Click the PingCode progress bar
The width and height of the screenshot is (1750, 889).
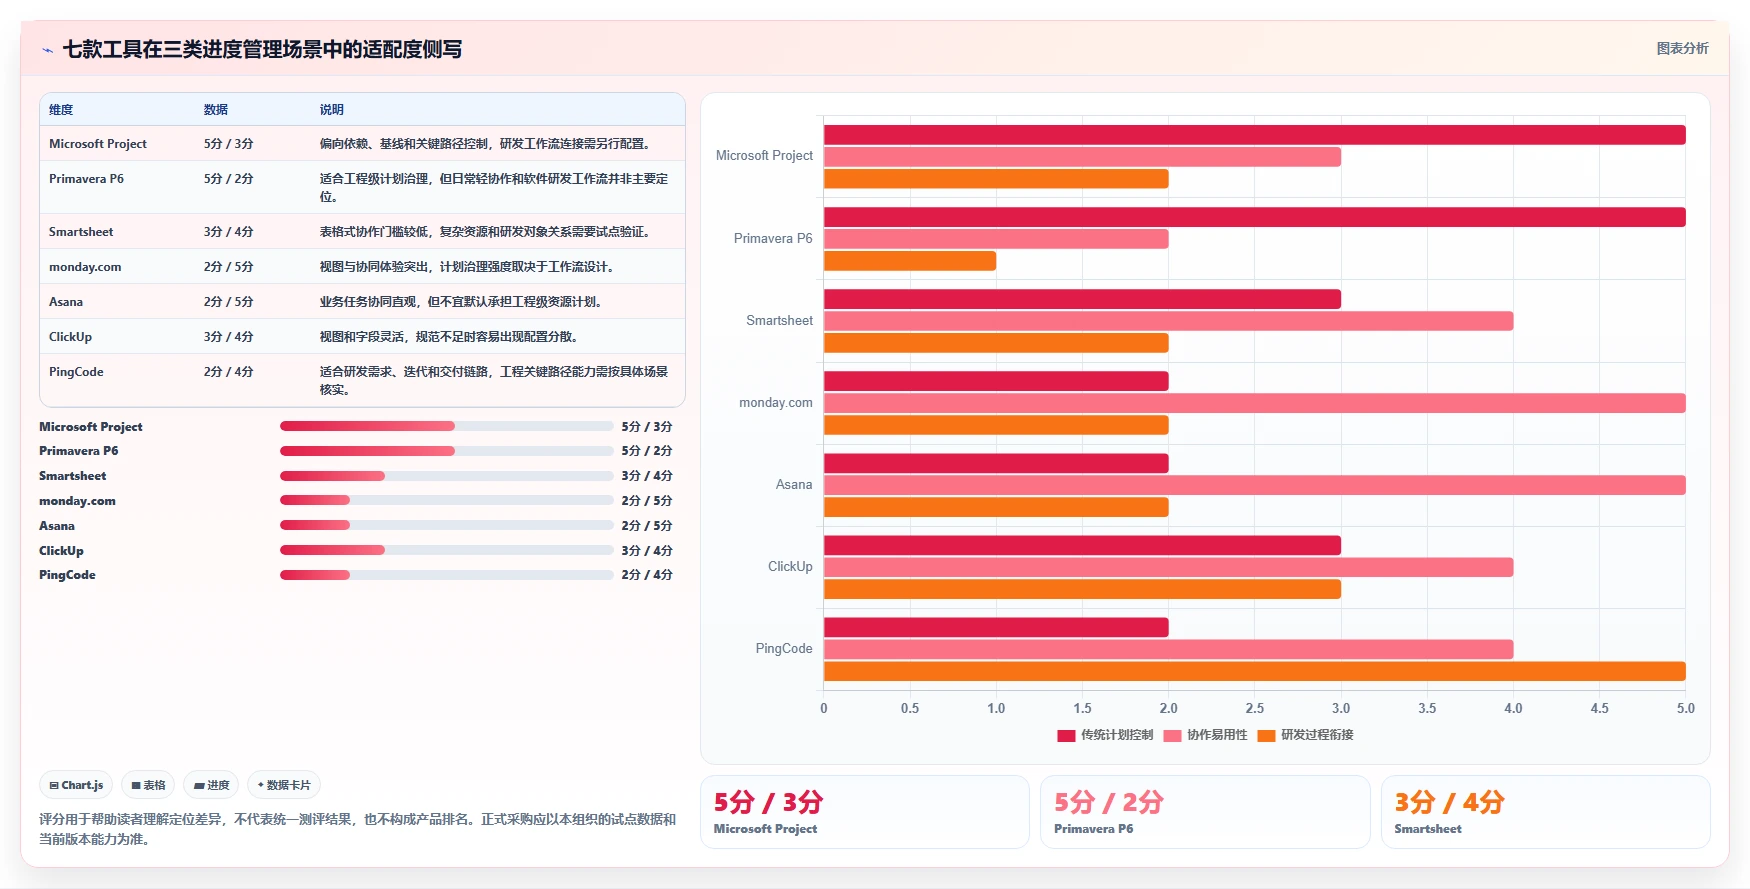click(447, 575)
